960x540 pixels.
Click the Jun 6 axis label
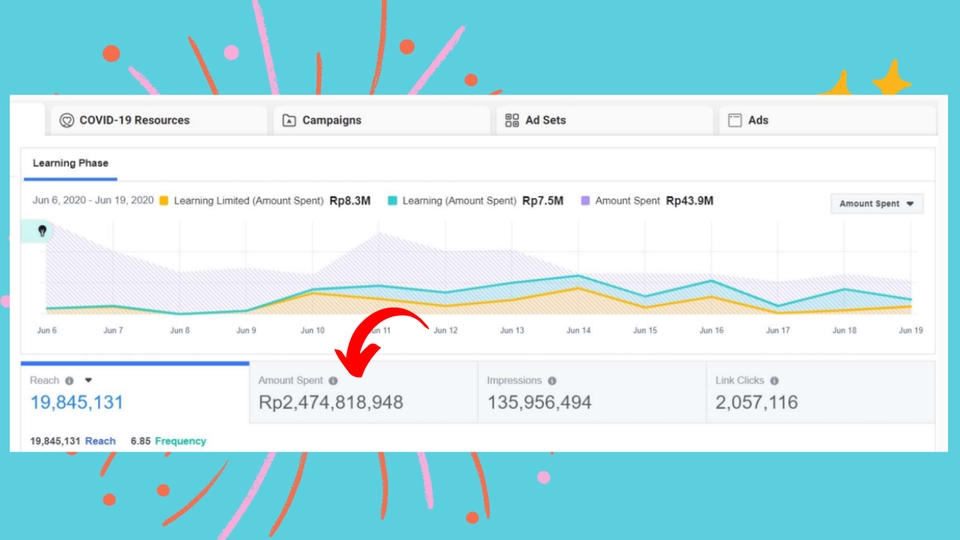click(x=47, y=331)
